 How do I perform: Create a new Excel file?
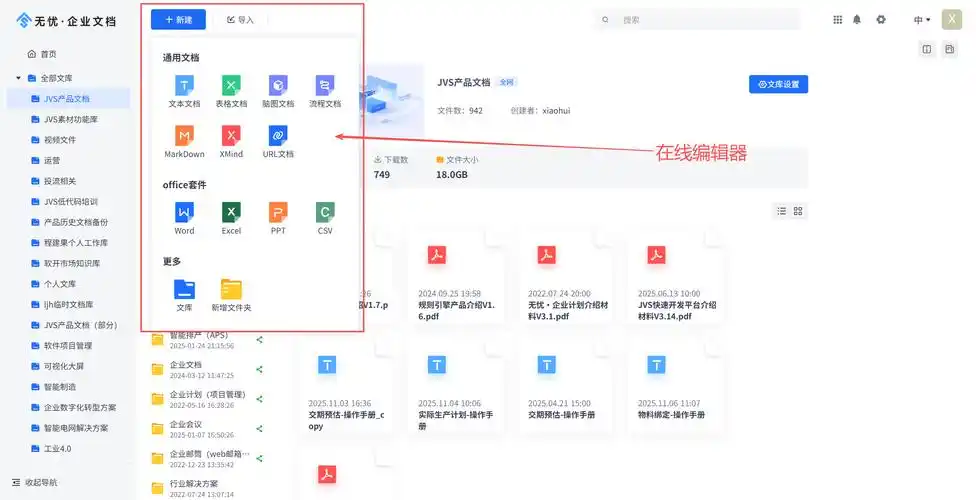[x=231, y=218]
